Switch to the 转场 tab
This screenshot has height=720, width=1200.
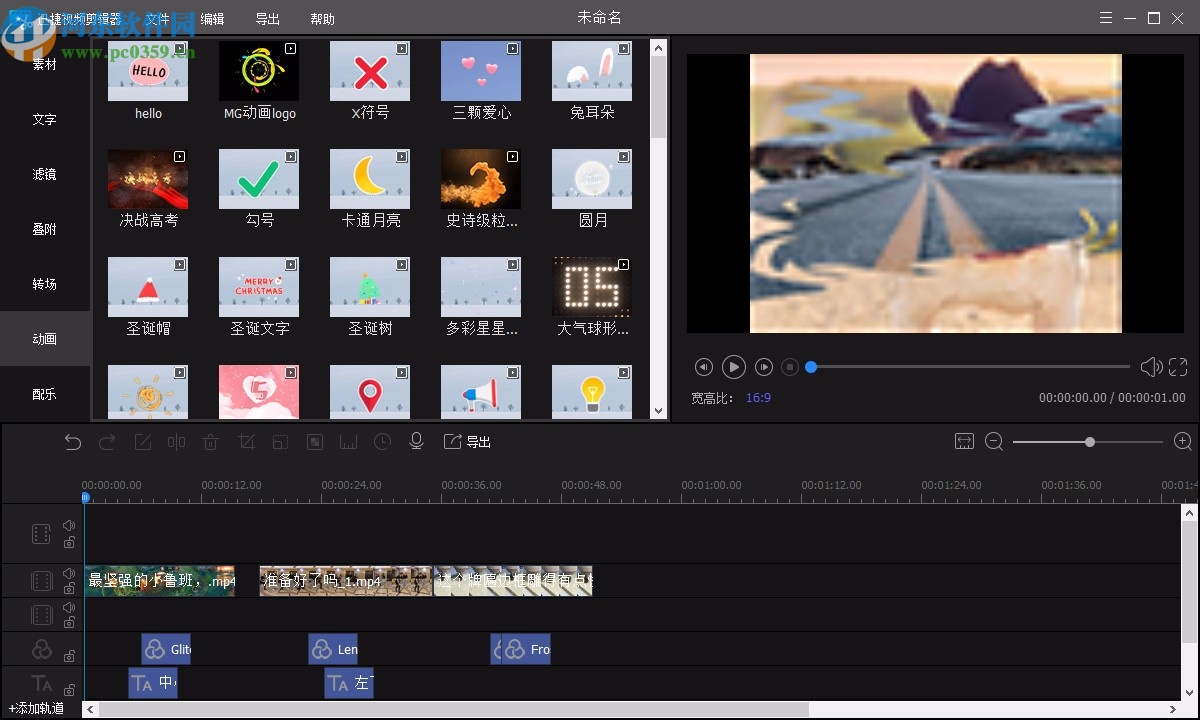tap(45, 284)
